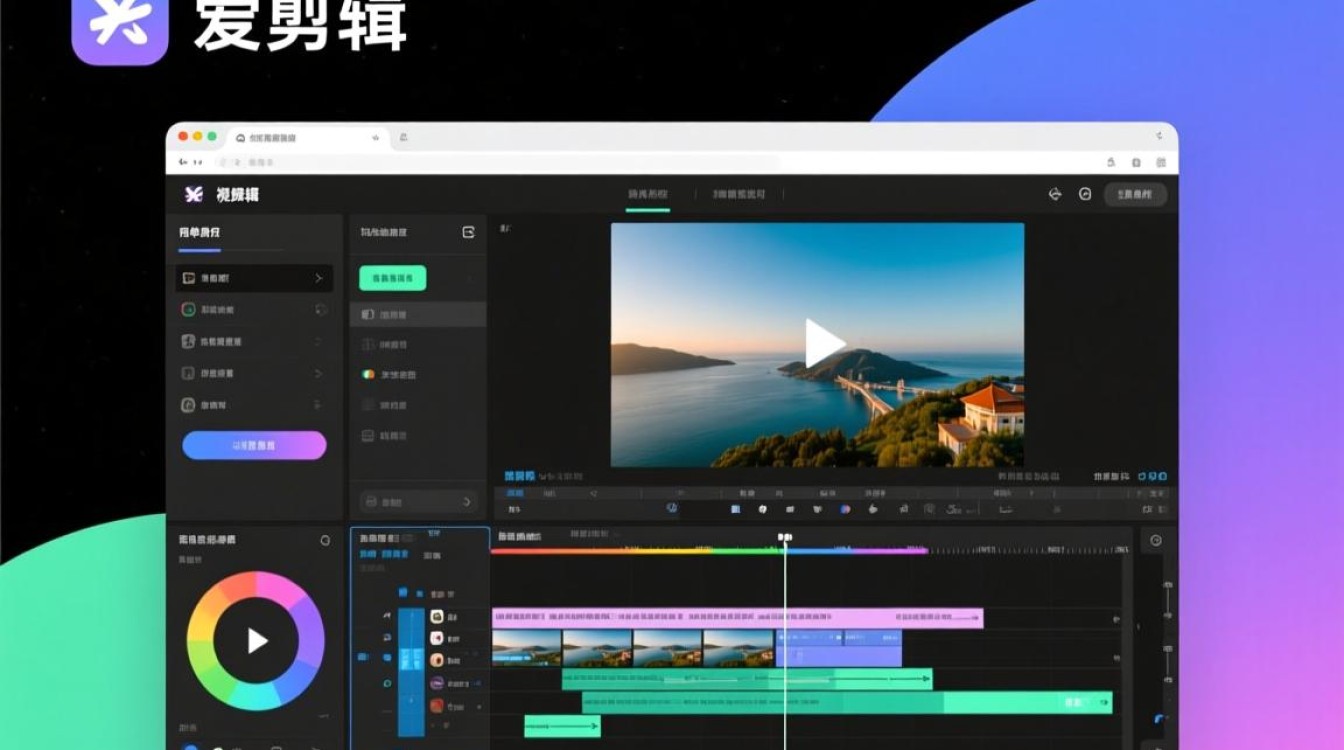This screenshot has width=1344, height=750.
Task: Click the dark pill button in the app header
Action: pos(1135,194)
